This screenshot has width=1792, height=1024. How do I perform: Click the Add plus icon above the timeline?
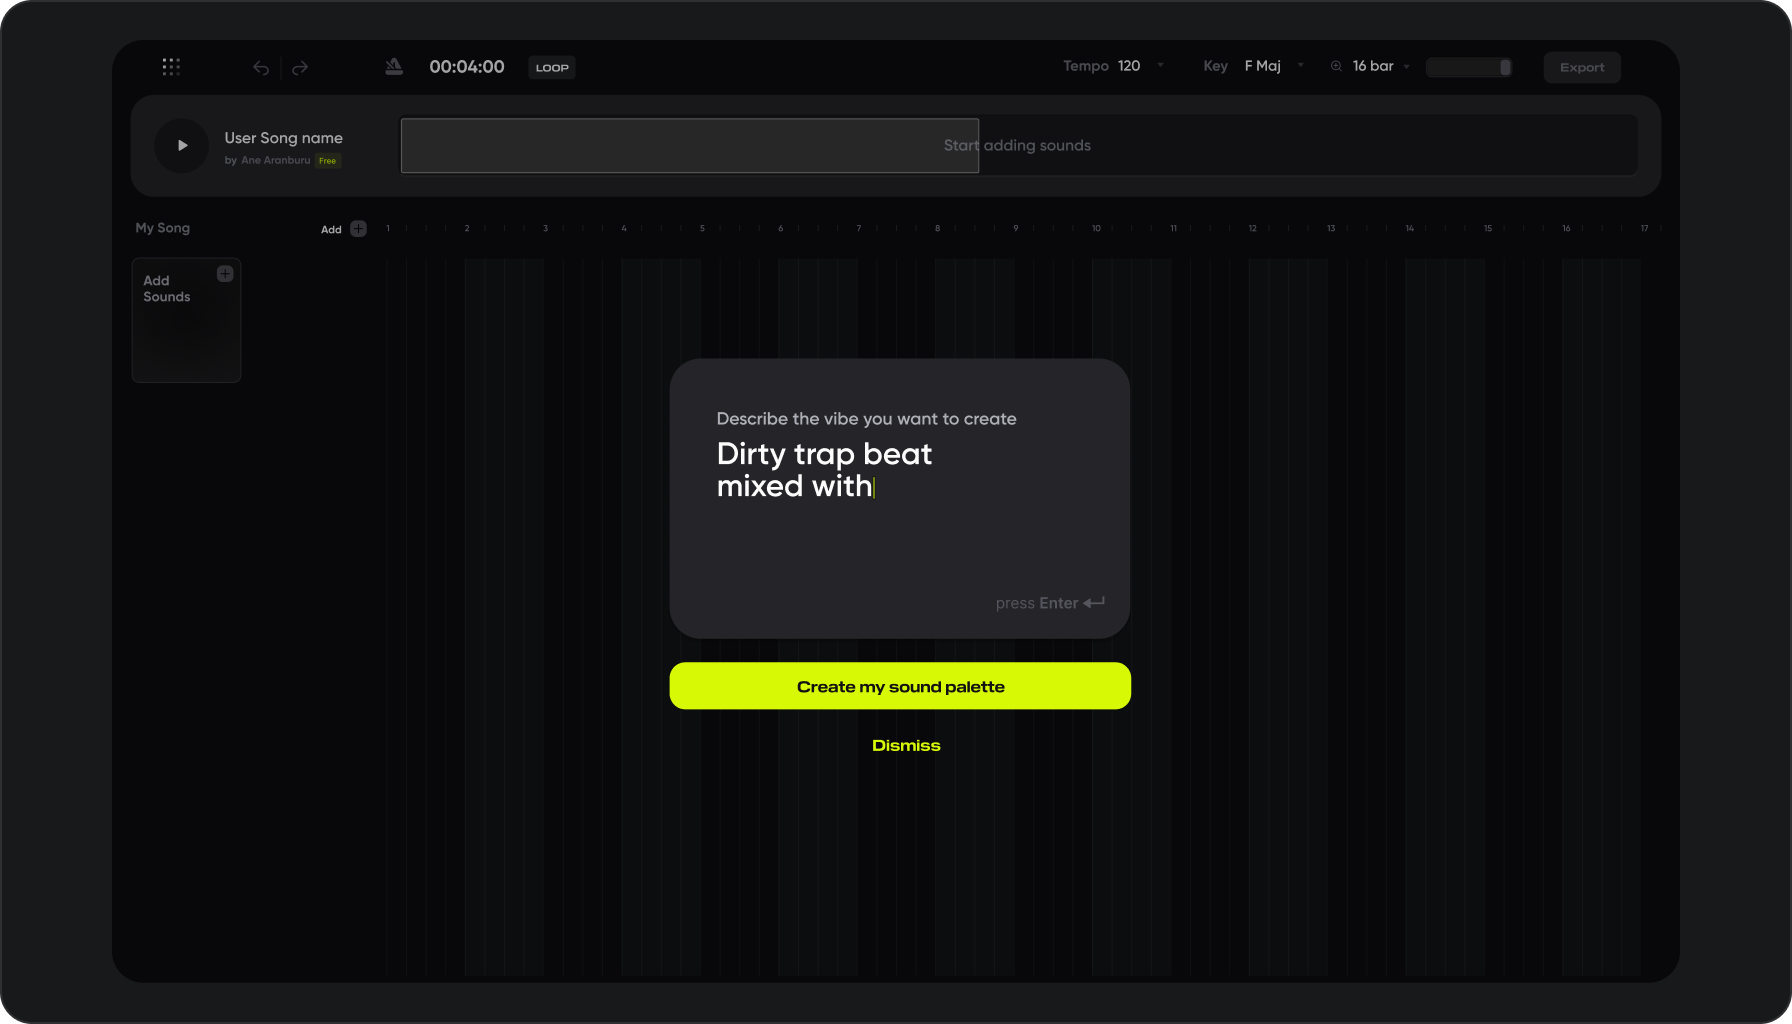point(359,228)
